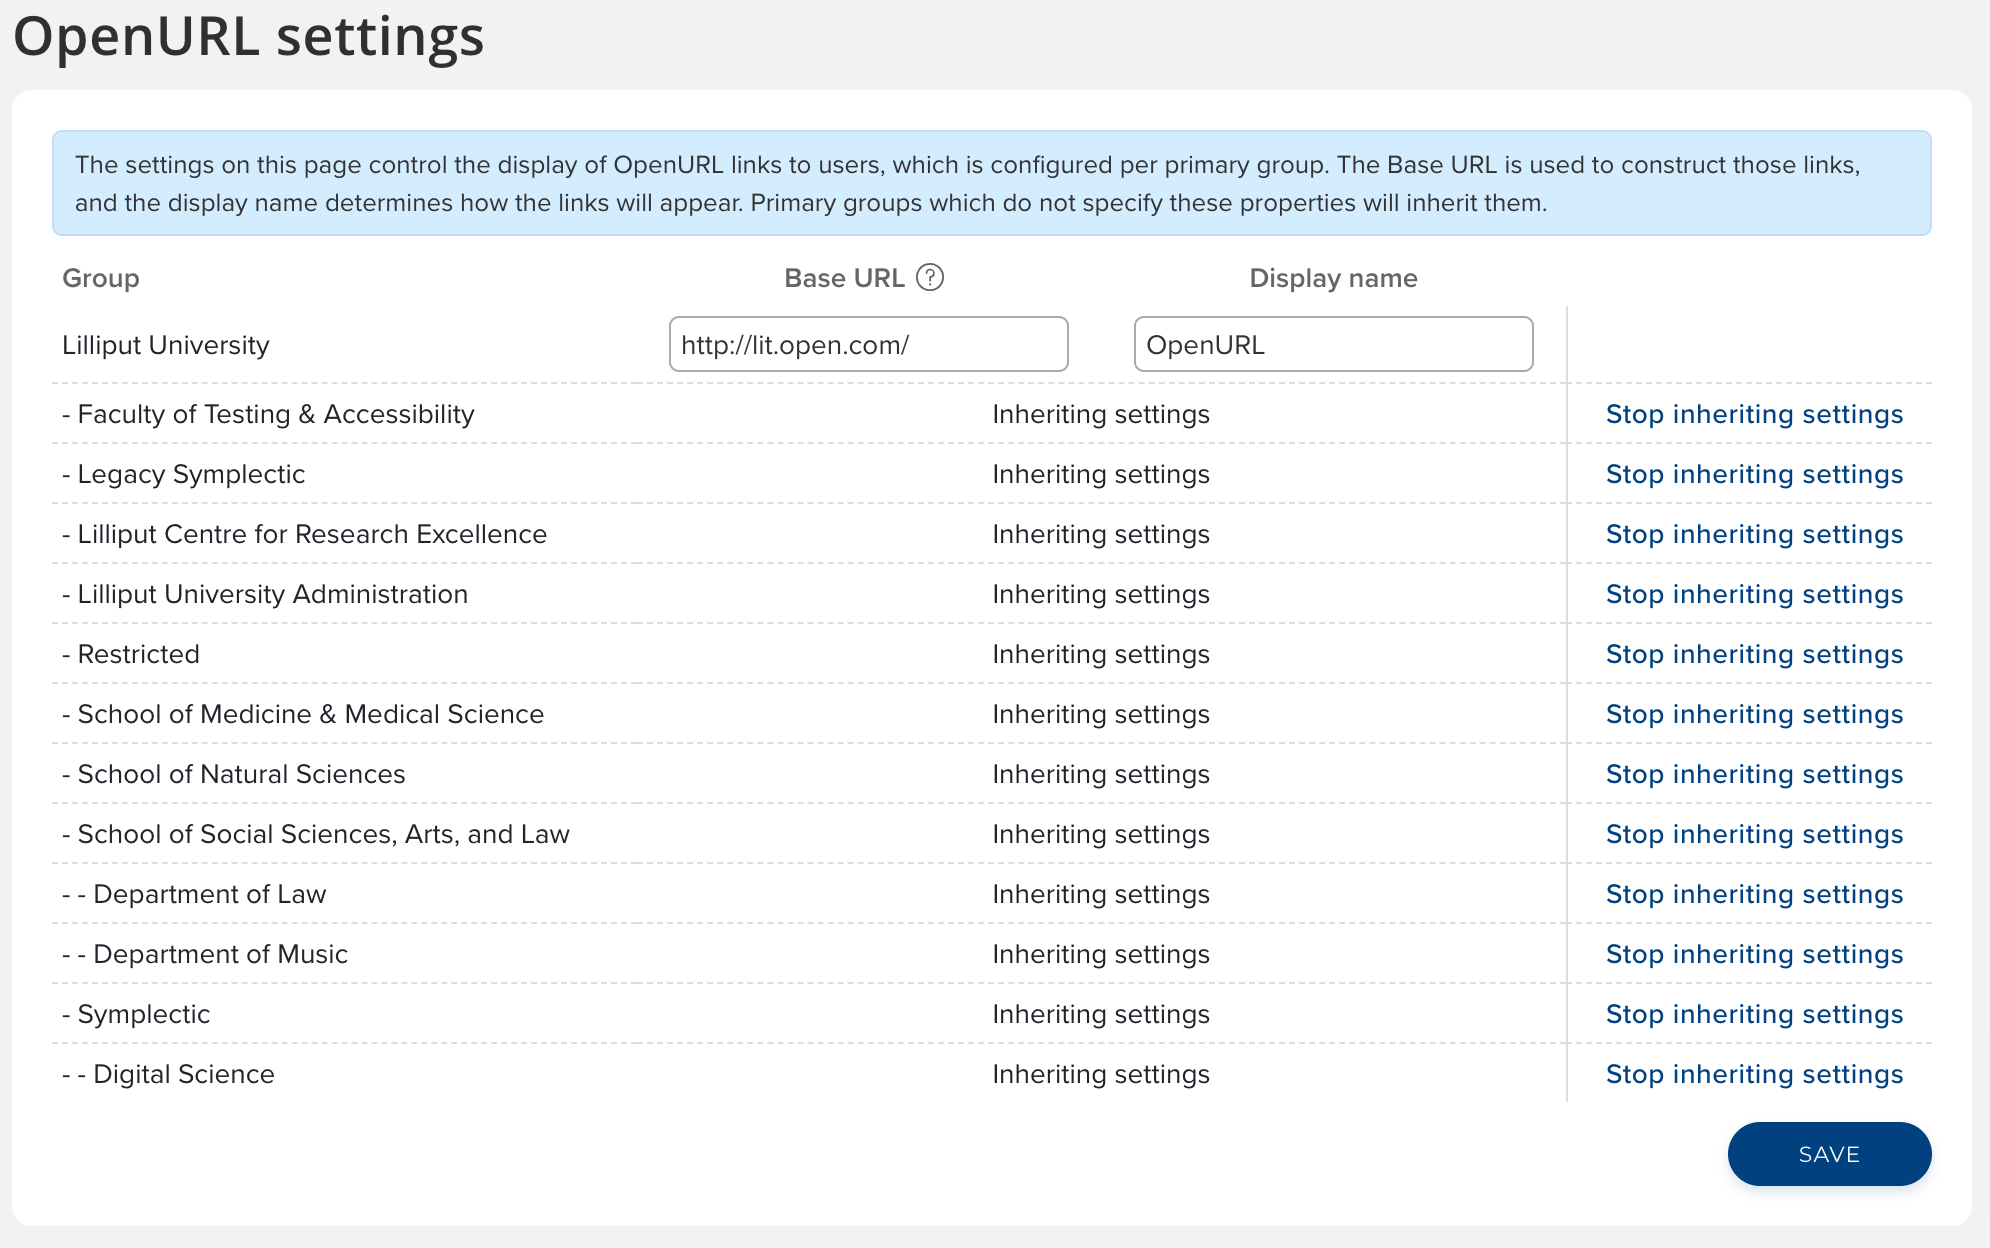Stop inheriting settings for Restricted group
1990x1248 pixels.
pos(1754,654)
